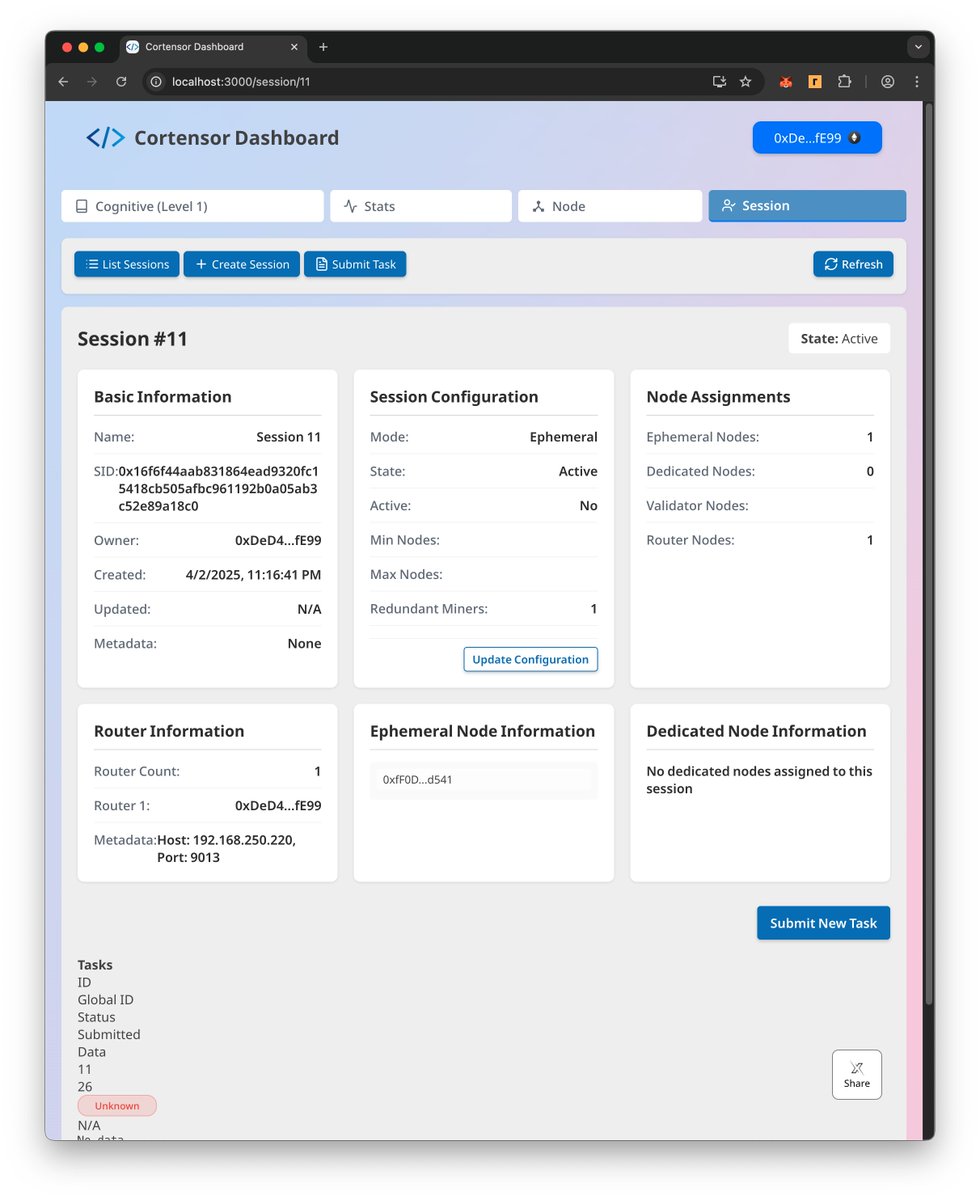Click the Submit Task toolbar button
Image resolution: width=980 pixels, height=1200 pixels.
[355, 264]
